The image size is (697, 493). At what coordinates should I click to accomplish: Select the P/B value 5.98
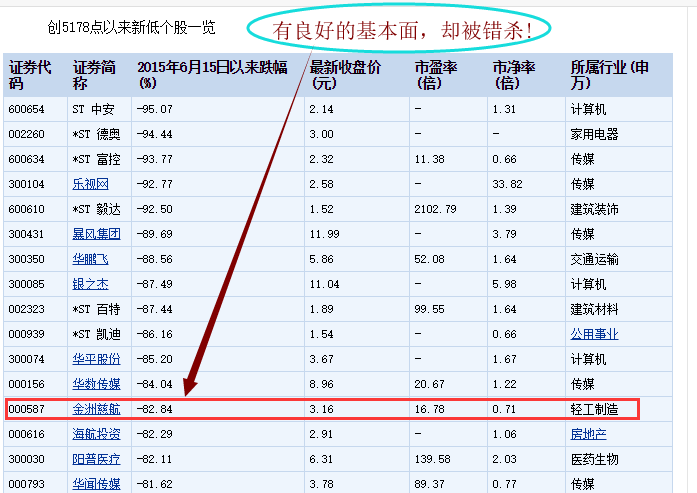click(504, 284)
